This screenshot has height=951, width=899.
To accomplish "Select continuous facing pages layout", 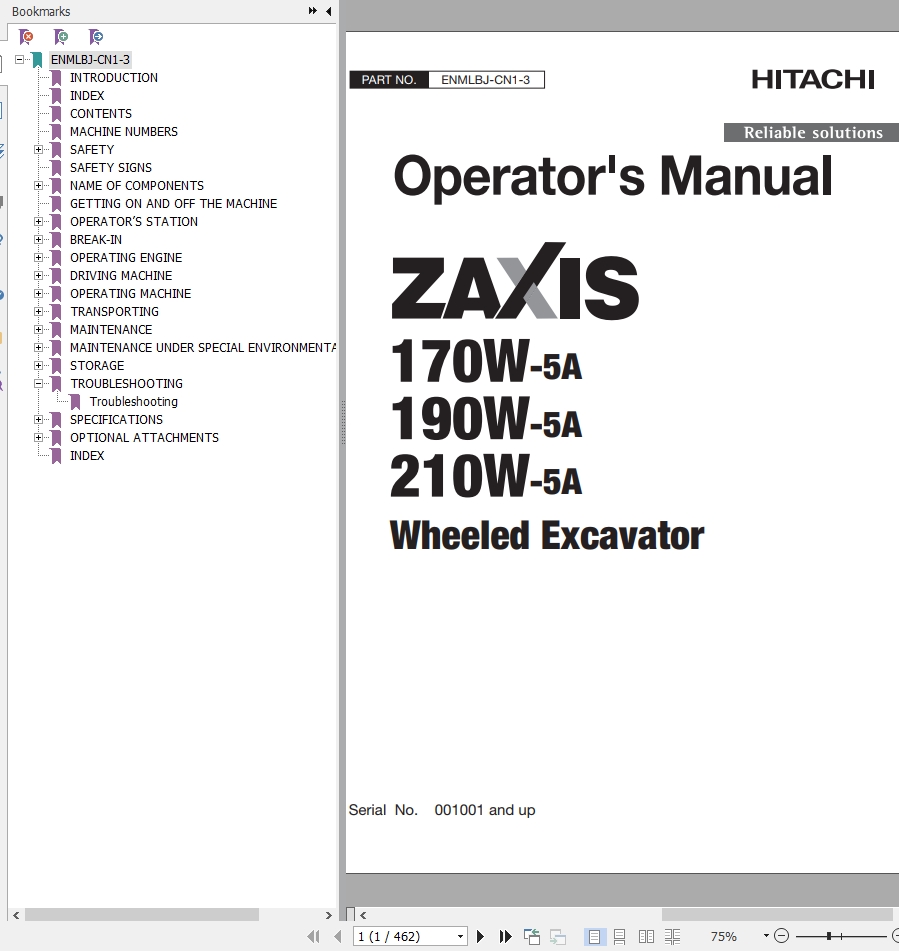I will (672, 936).
